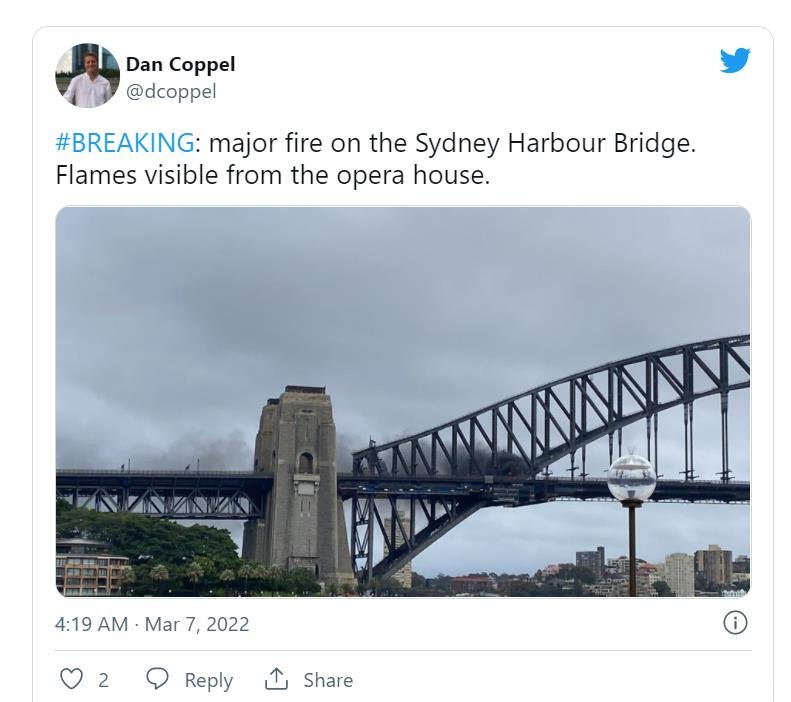Click the like count number 2
791x702 pixels.
[103, 680]
